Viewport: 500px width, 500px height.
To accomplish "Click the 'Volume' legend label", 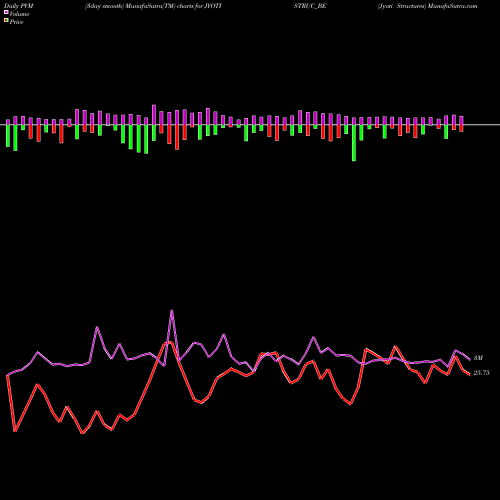I will [x=19, y=14].
